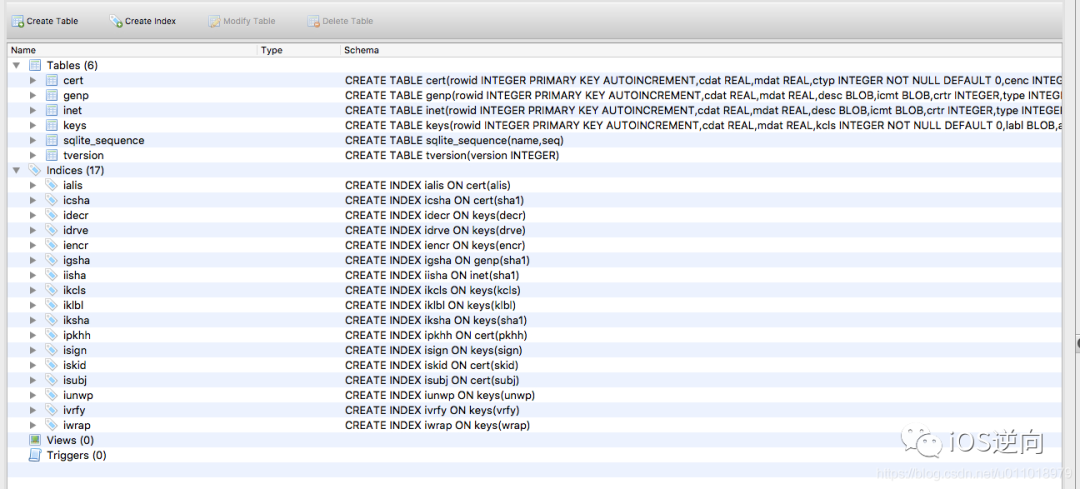Click schema 'CREATE INDEX ipkhh ON cert(pkhh)'
The width and height of the screenshot is (1080, 489).
coord(437,335)
